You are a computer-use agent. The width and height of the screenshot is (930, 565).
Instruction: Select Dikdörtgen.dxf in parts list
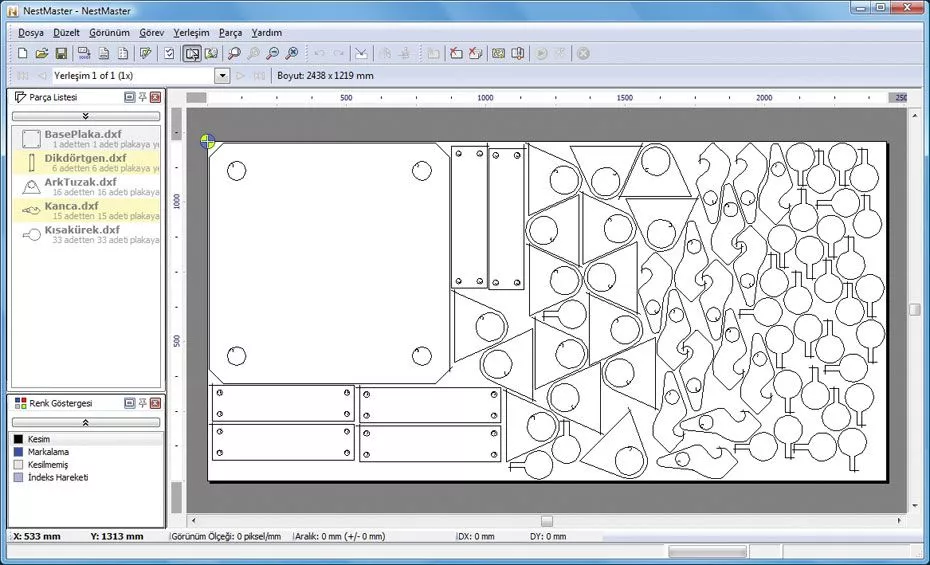[x=86, y=162]
